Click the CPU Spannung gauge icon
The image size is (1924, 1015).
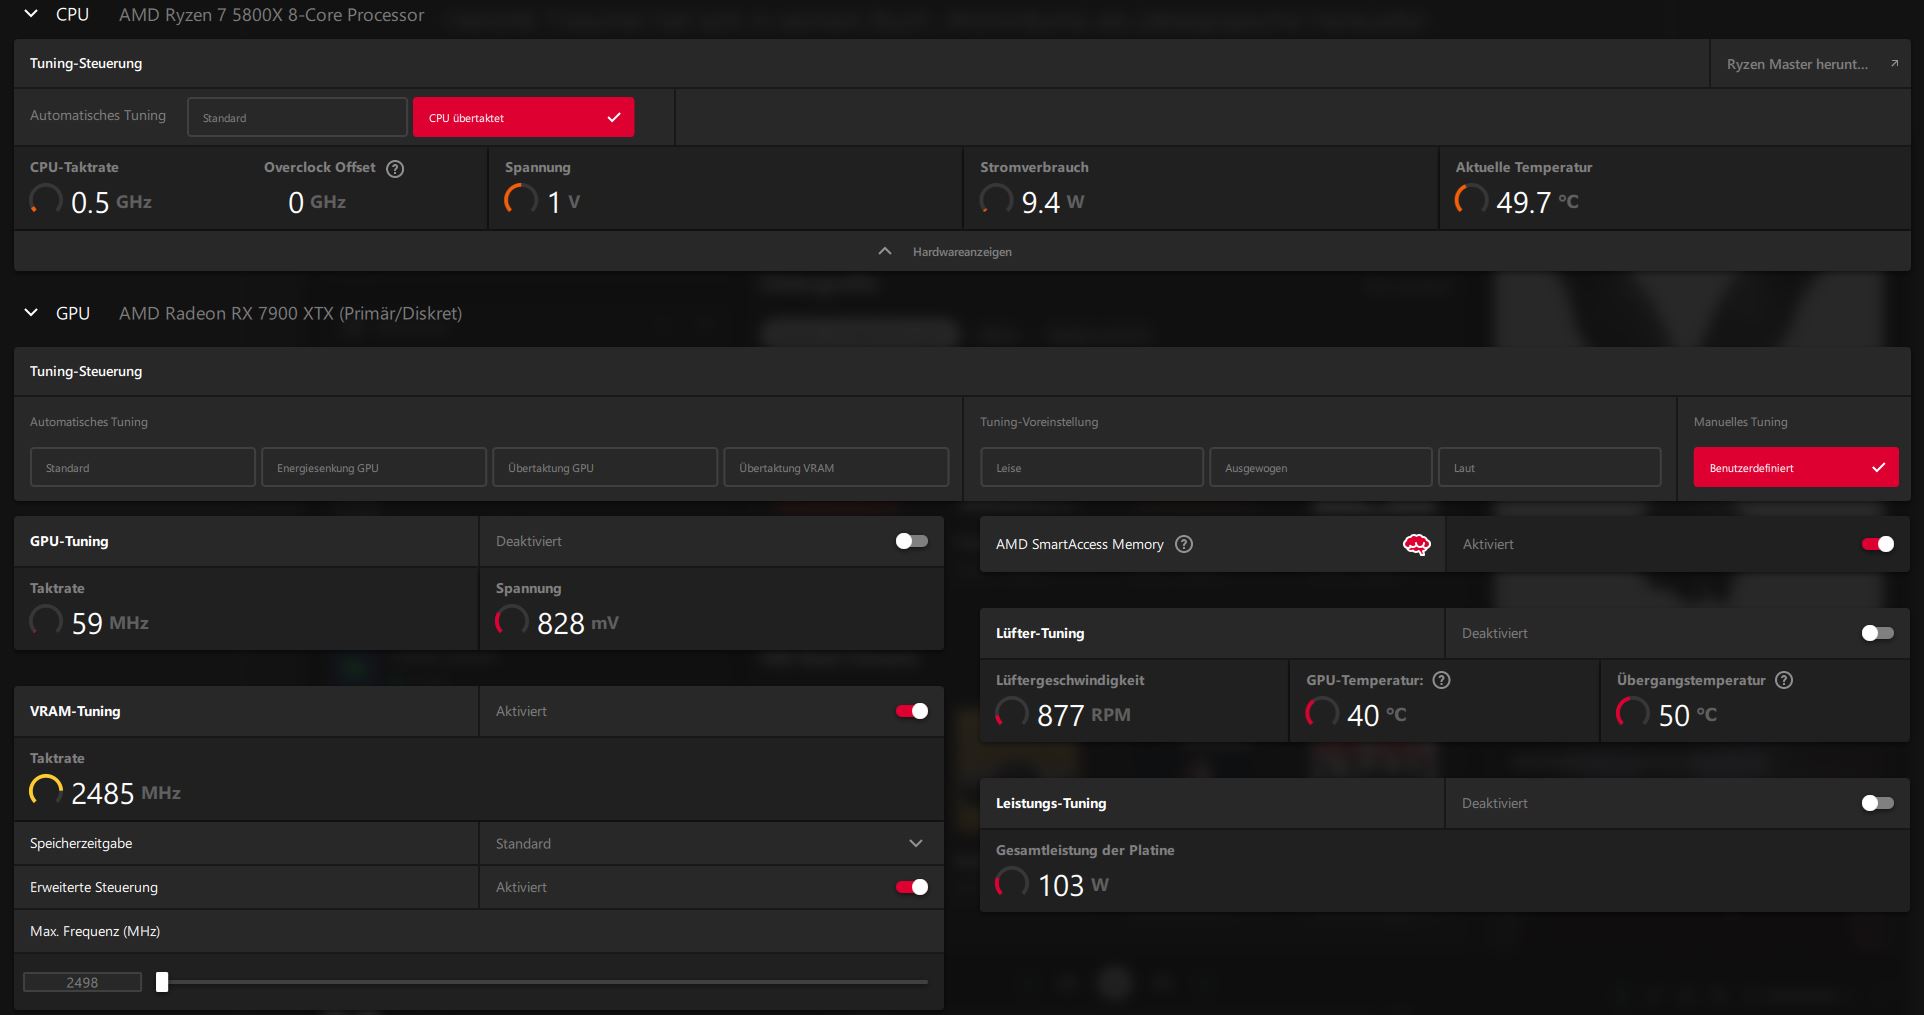pos(521,200)
